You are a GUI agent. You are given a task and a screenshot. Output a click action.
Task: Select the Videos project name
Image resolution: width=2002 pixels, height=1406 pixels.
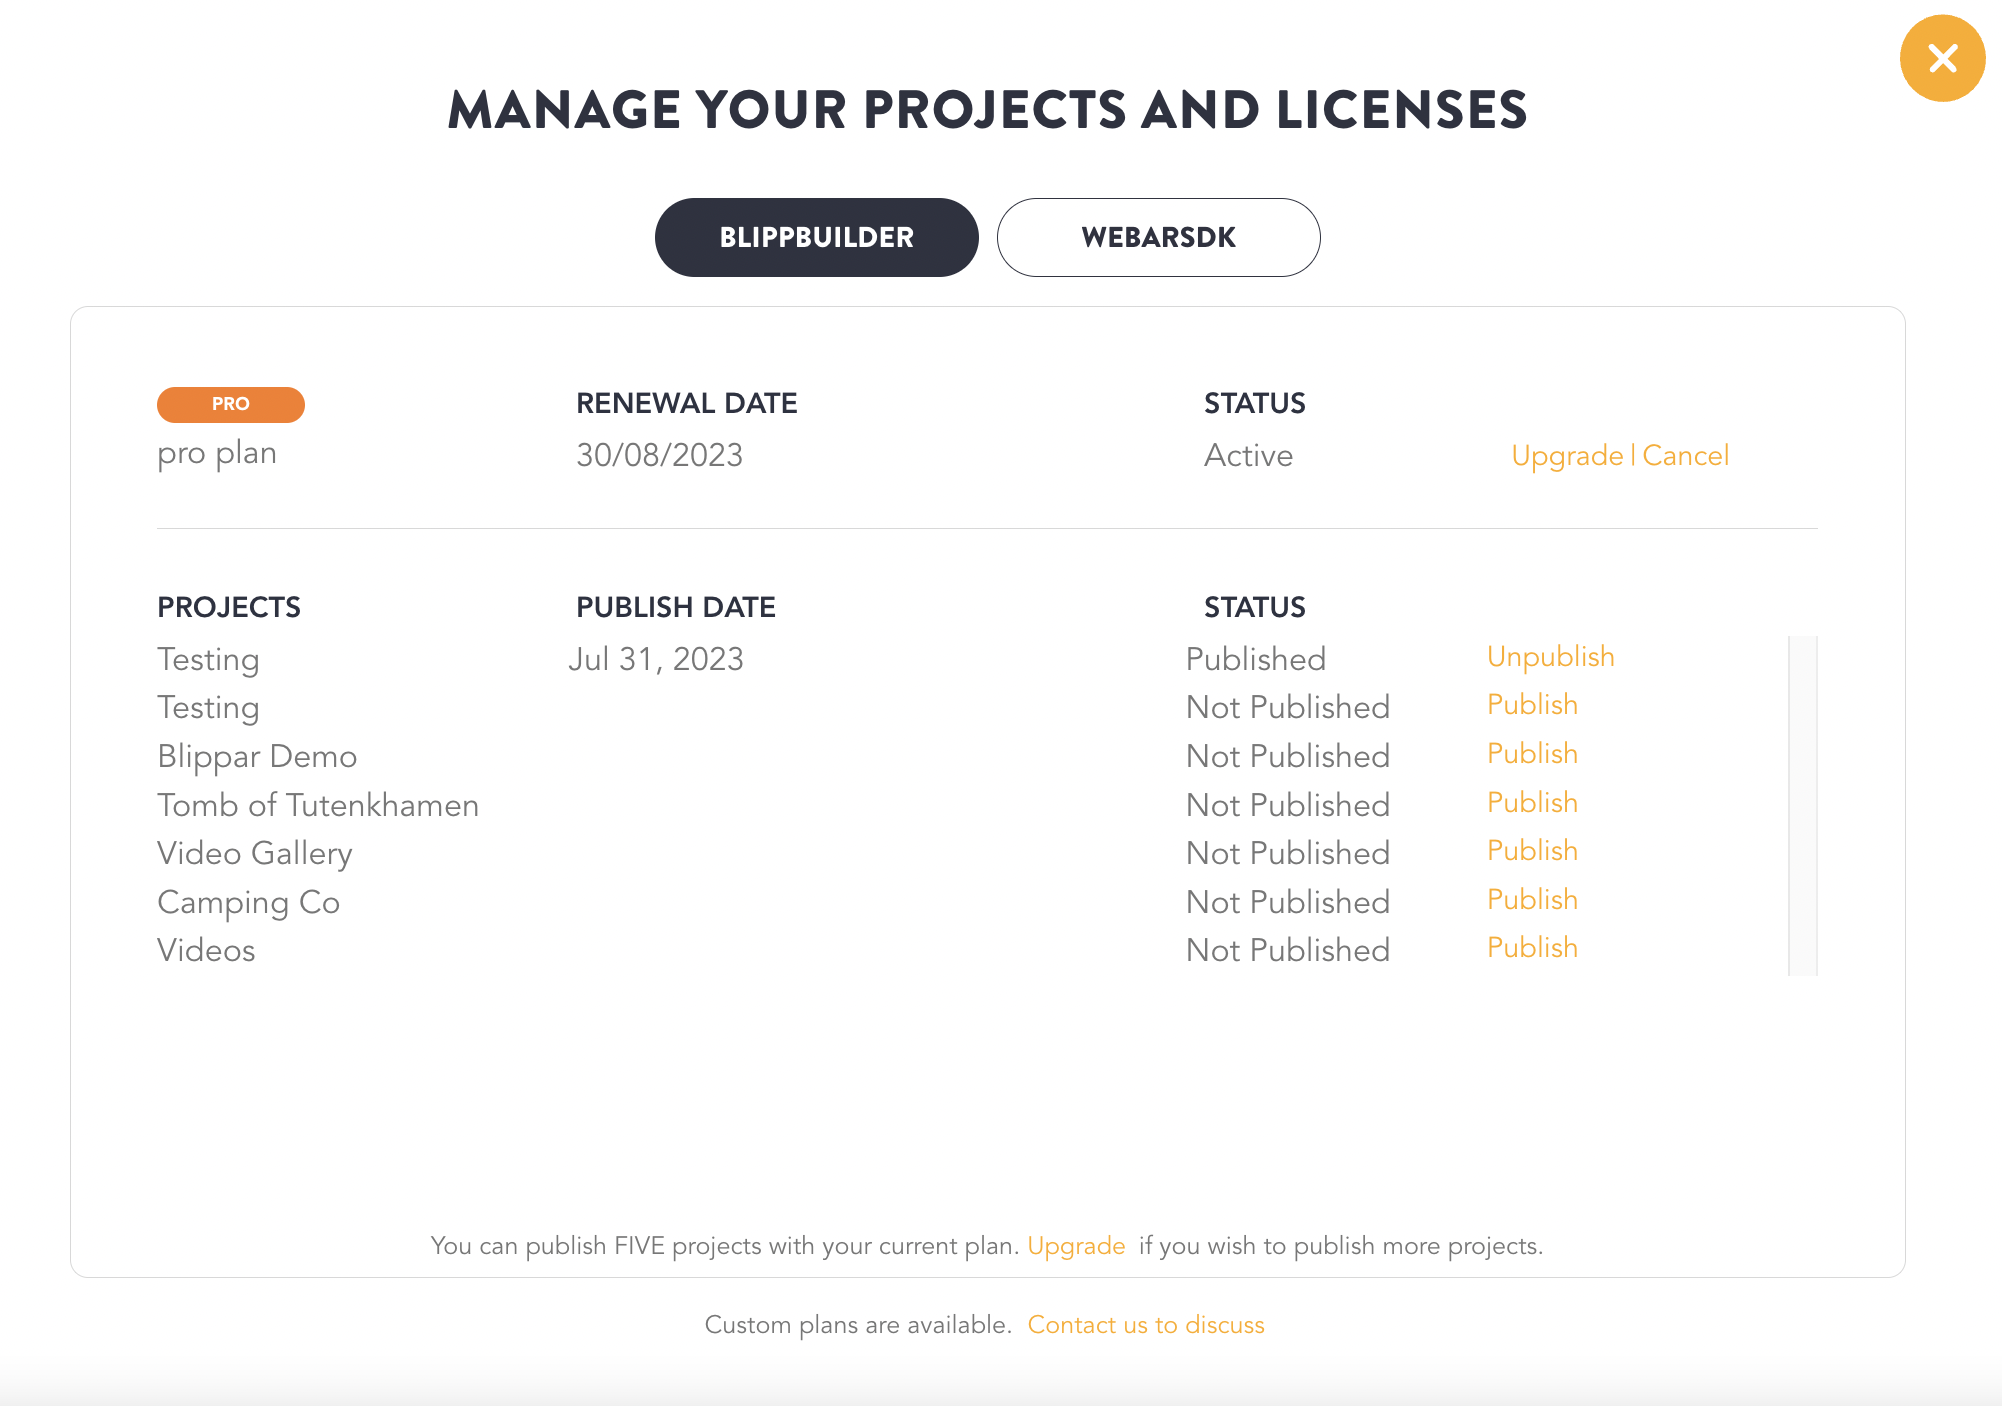(206, 951)
